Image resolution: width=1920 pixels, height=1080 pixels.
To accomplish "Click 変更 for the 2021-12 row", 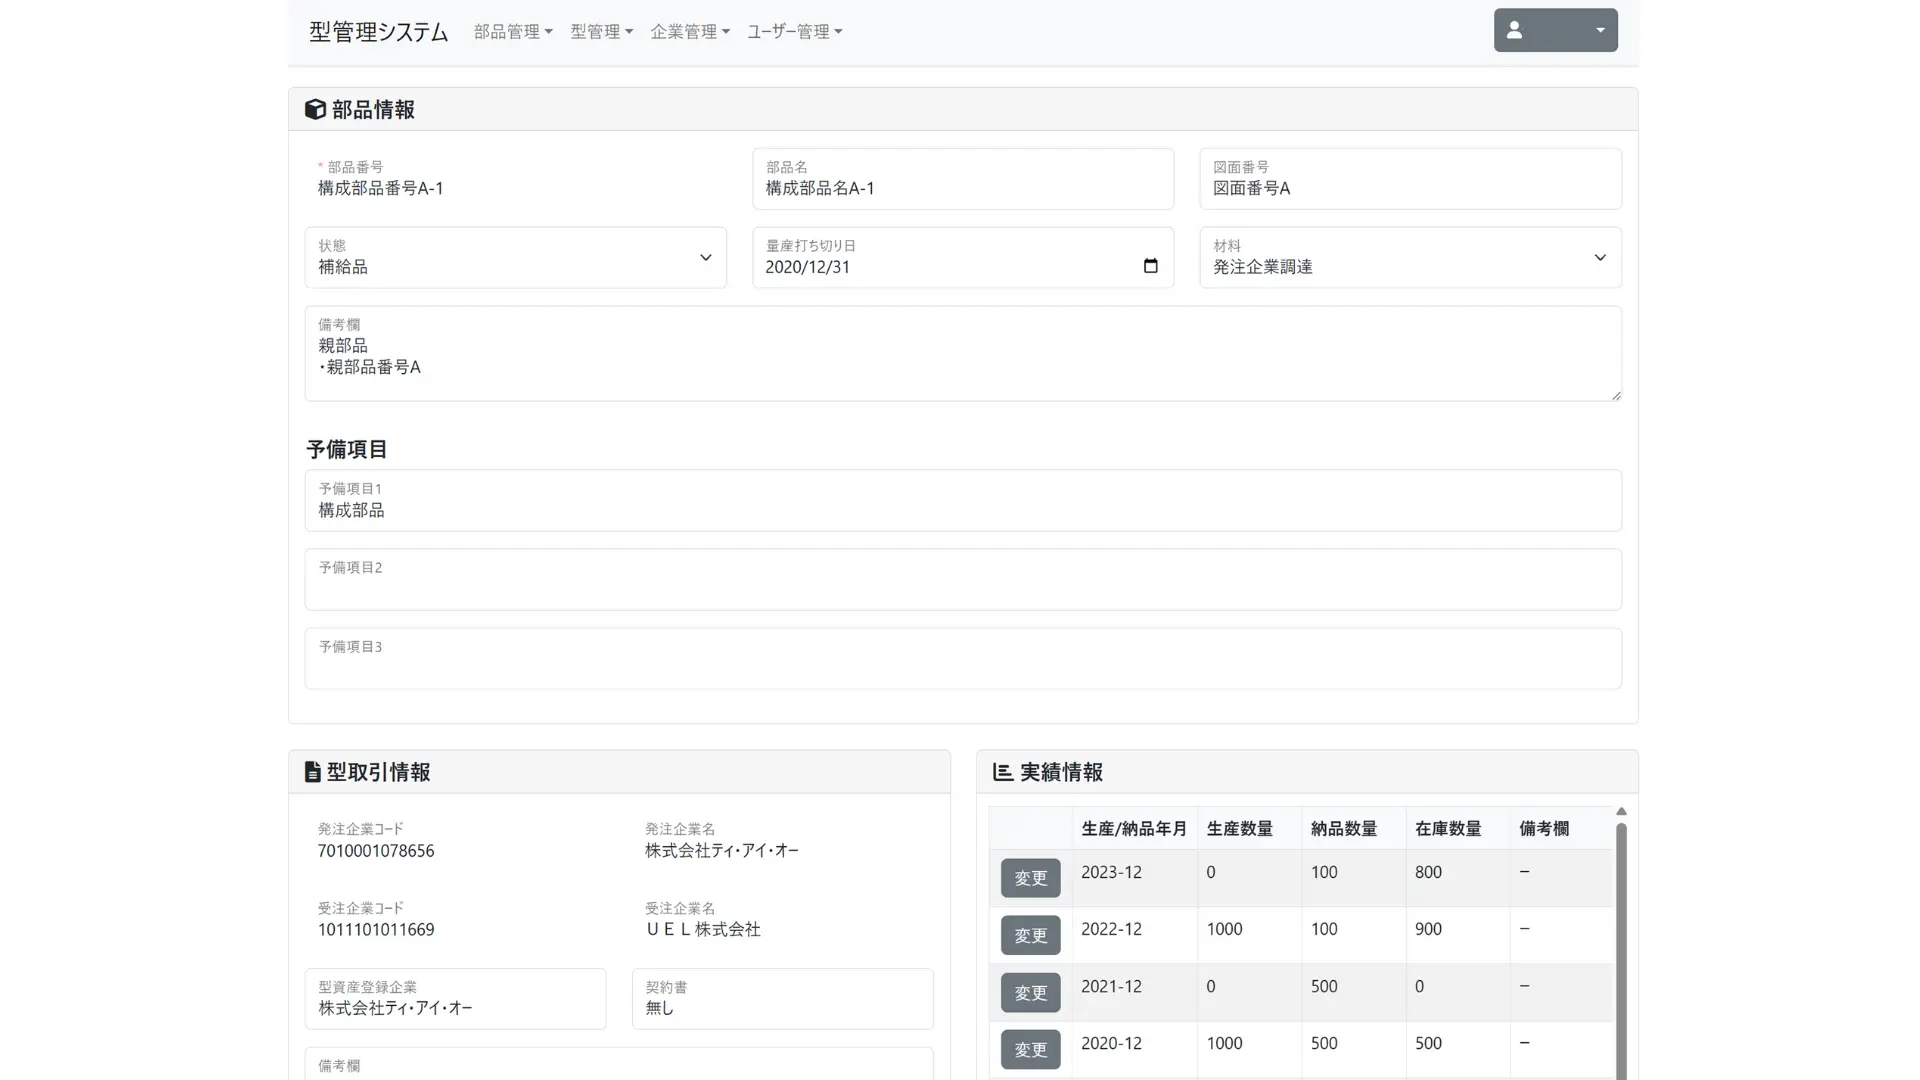I will coord(1030,992).
